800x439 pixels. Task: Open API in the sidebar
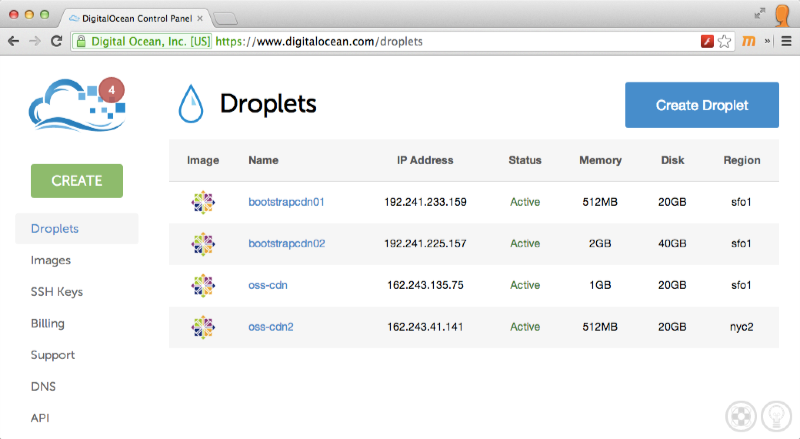coord(40,418)
